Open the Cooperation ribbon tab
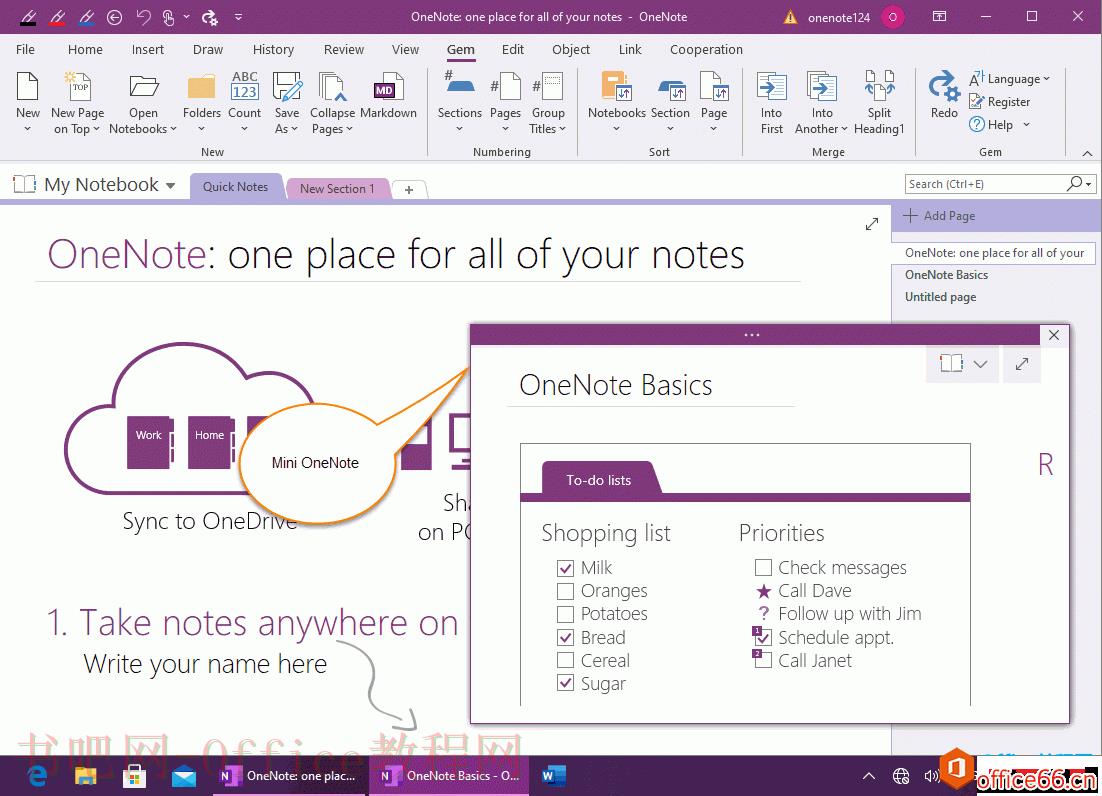 pyautogui.click(x=706, y=49)
